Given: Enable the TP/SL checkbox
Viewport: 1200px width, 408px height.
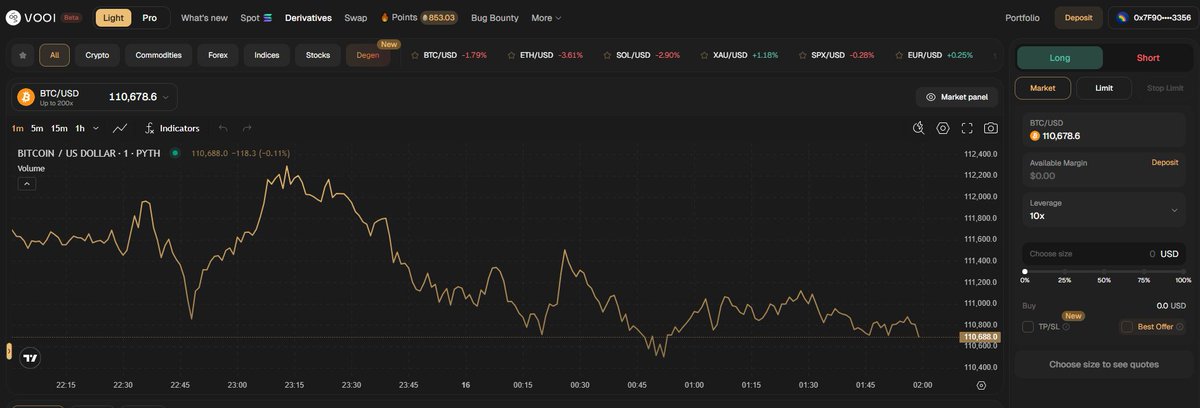Looking at the screenshot, I should click(x=1028, y=327).
